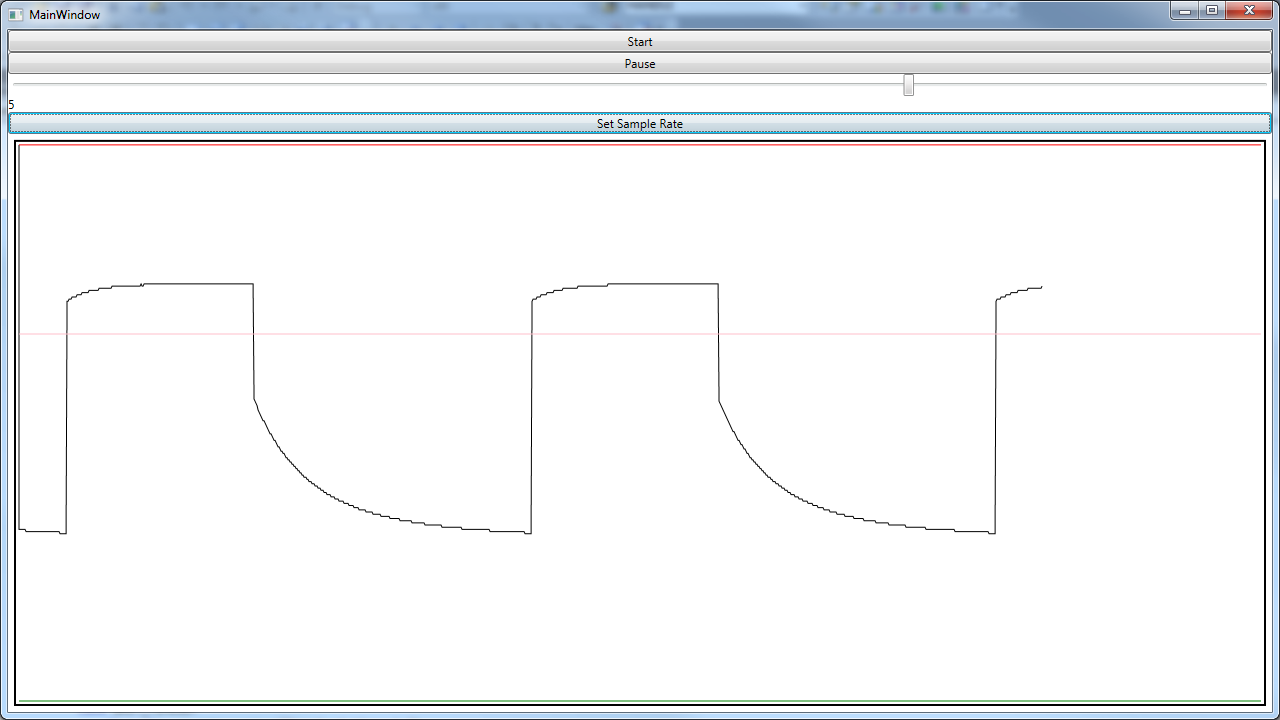The image size is (1280, 720).
Task: Click the sample rate slider thumb
Action: tap(908, 85)
